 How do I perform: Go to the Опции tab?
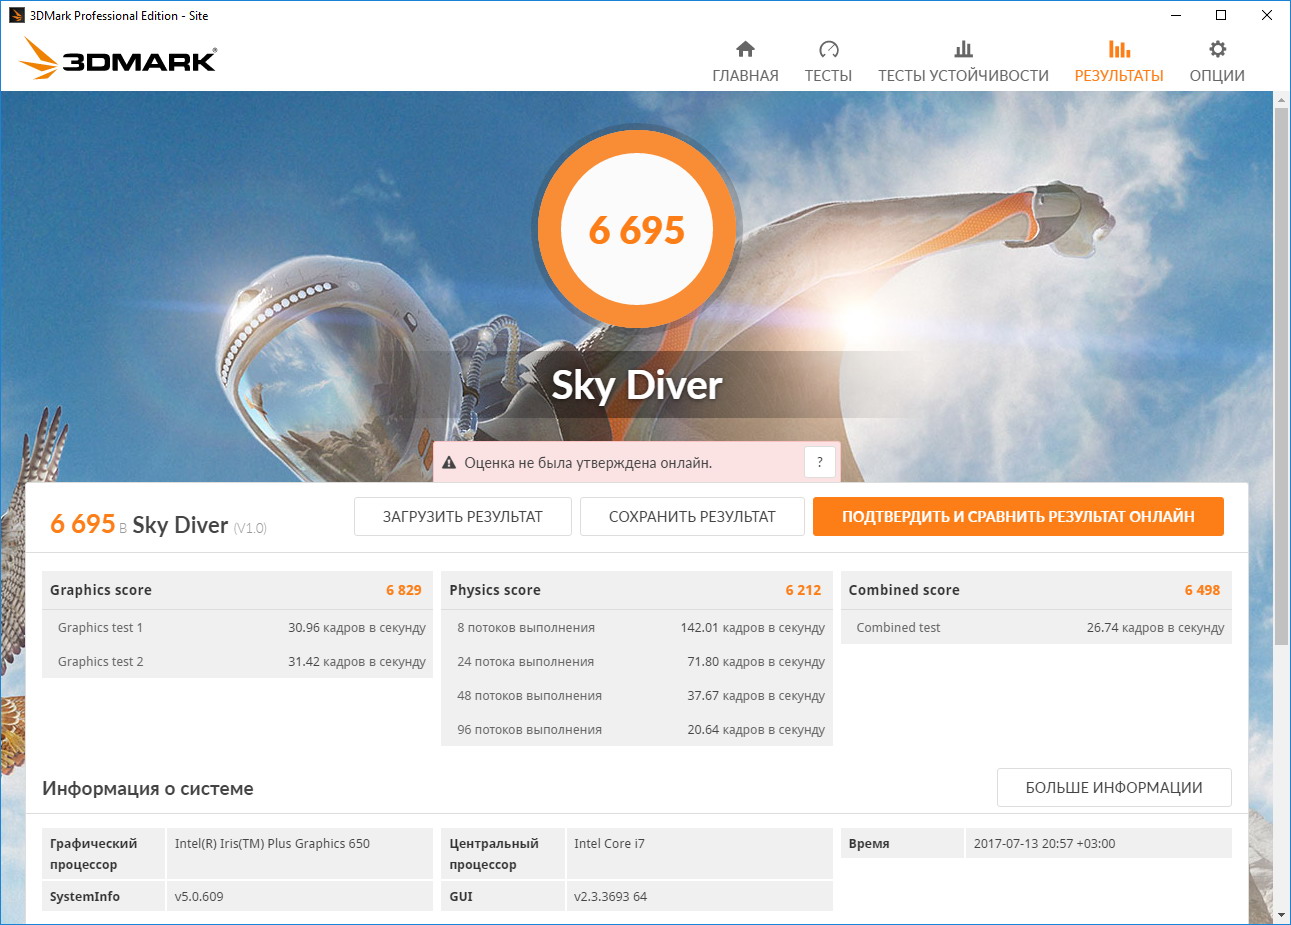[1217, 61]
